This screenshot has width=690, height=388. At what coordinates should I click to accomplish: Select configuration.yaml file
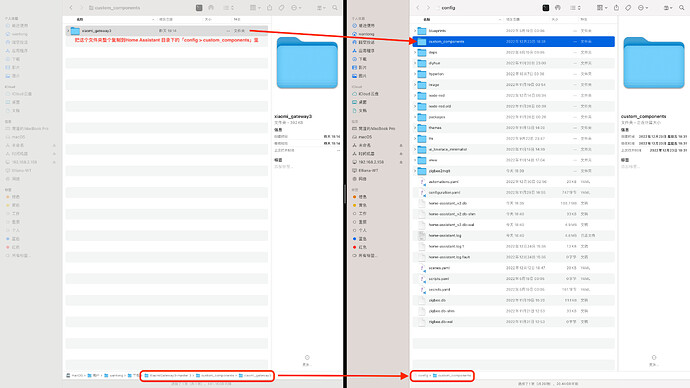pyautogui.click(x=514, y=193)
